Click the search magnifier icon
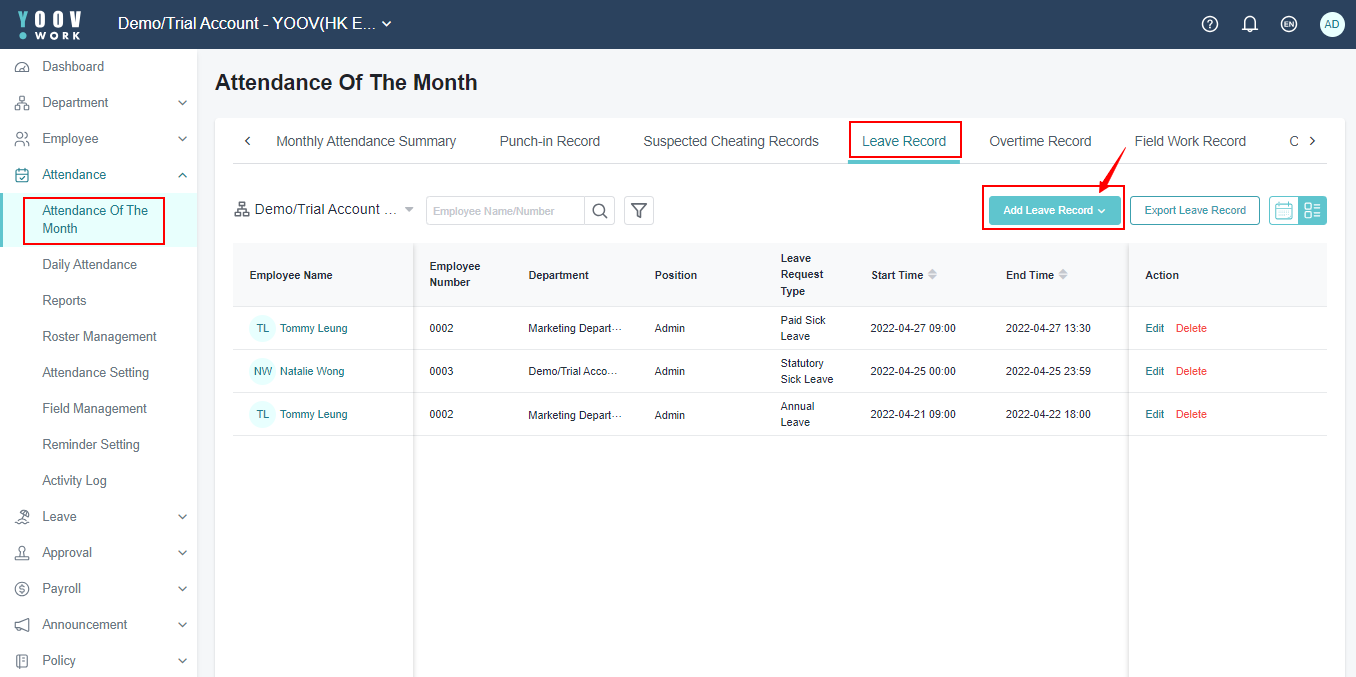 [600, 211]
